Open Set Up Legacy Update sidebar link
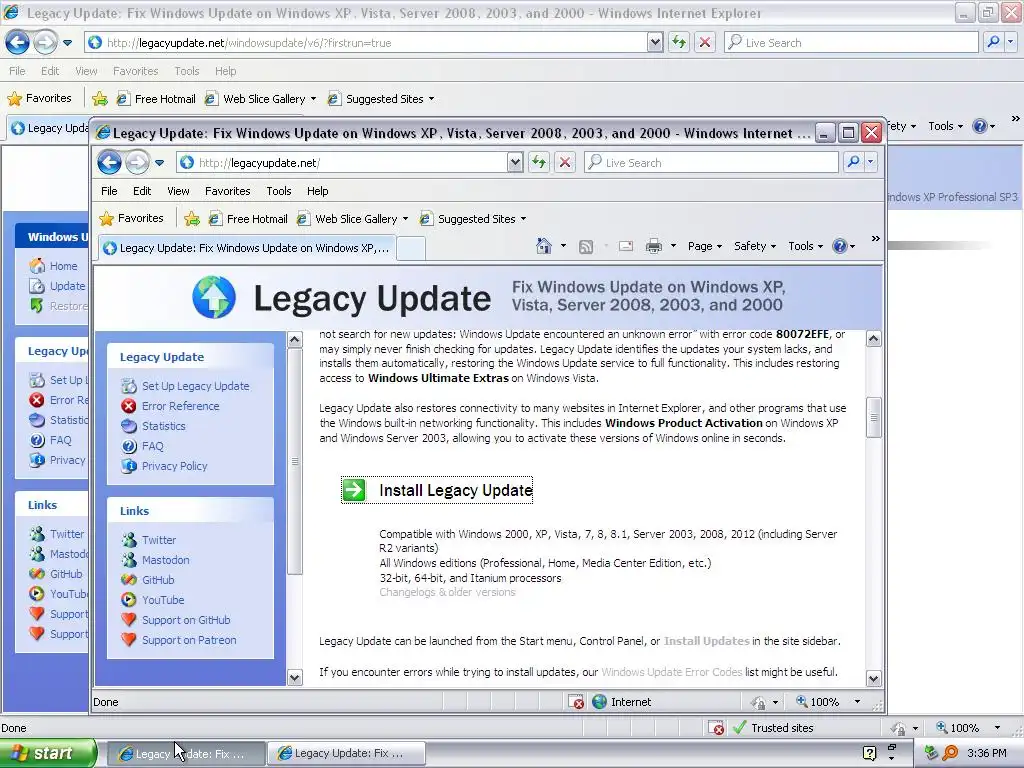The height and width of the screenshot is (768, 1024). point(195,386)
